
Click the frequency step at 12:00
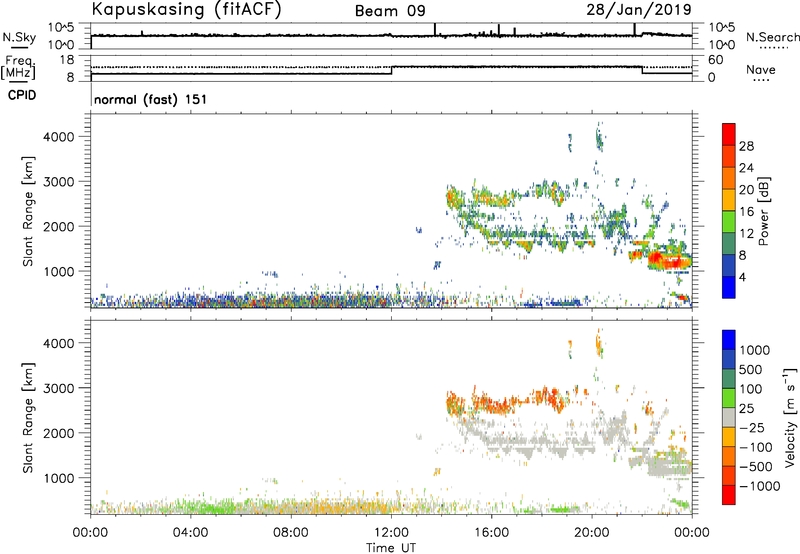[392, 70]
